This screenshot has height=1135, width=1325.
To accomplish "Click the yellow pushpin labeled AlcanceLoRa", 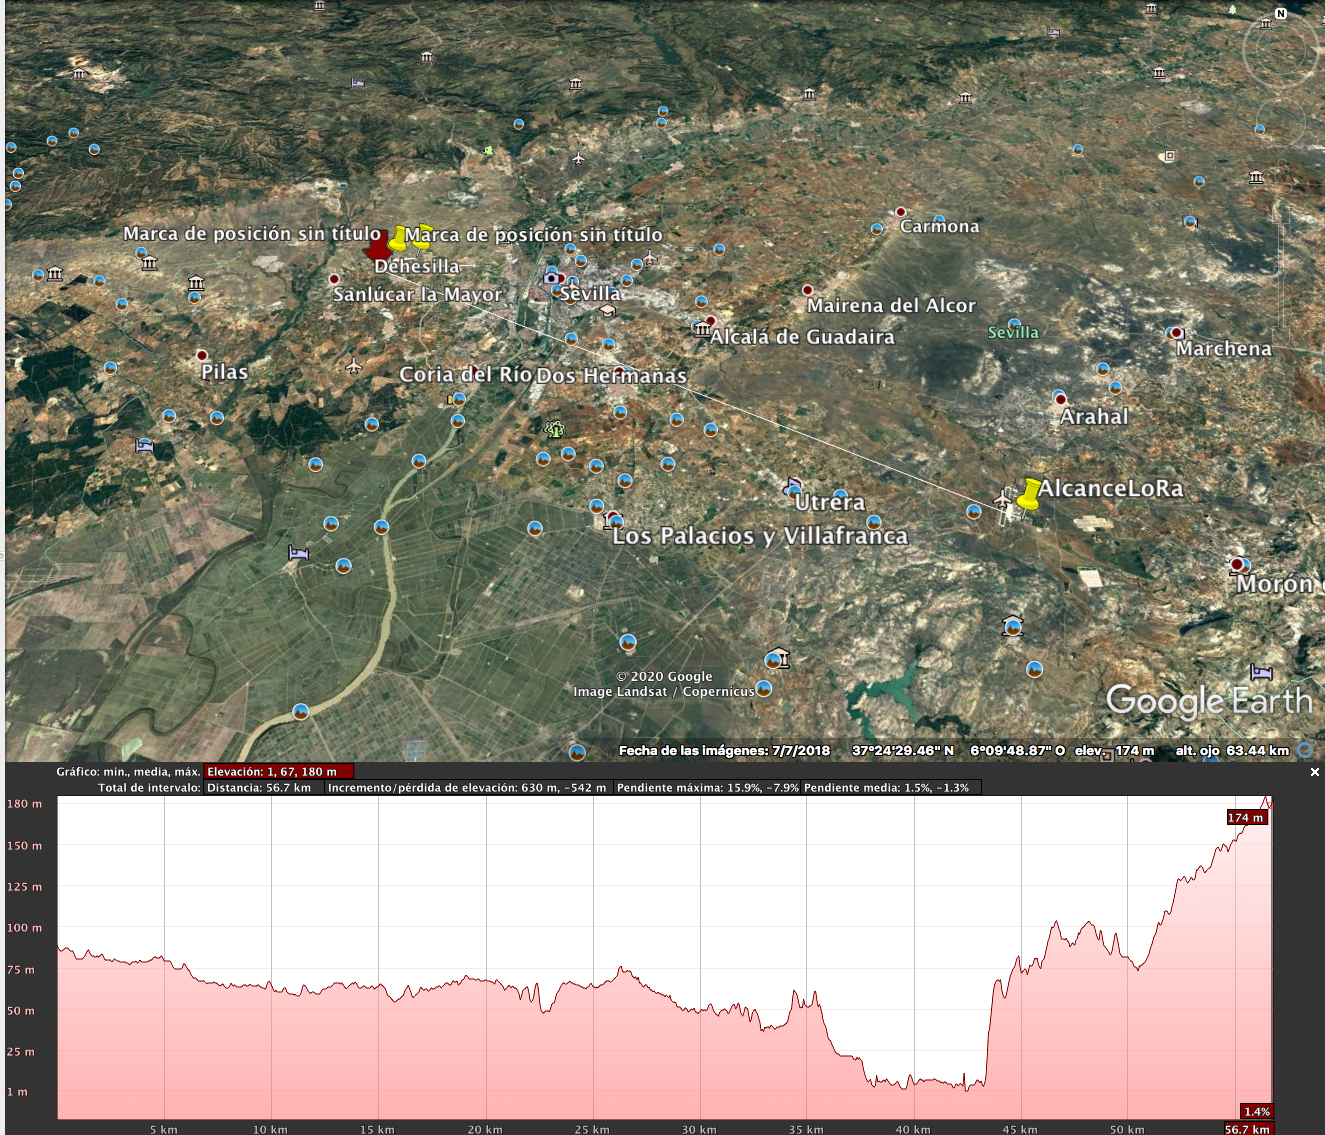I will point(1027,494).
